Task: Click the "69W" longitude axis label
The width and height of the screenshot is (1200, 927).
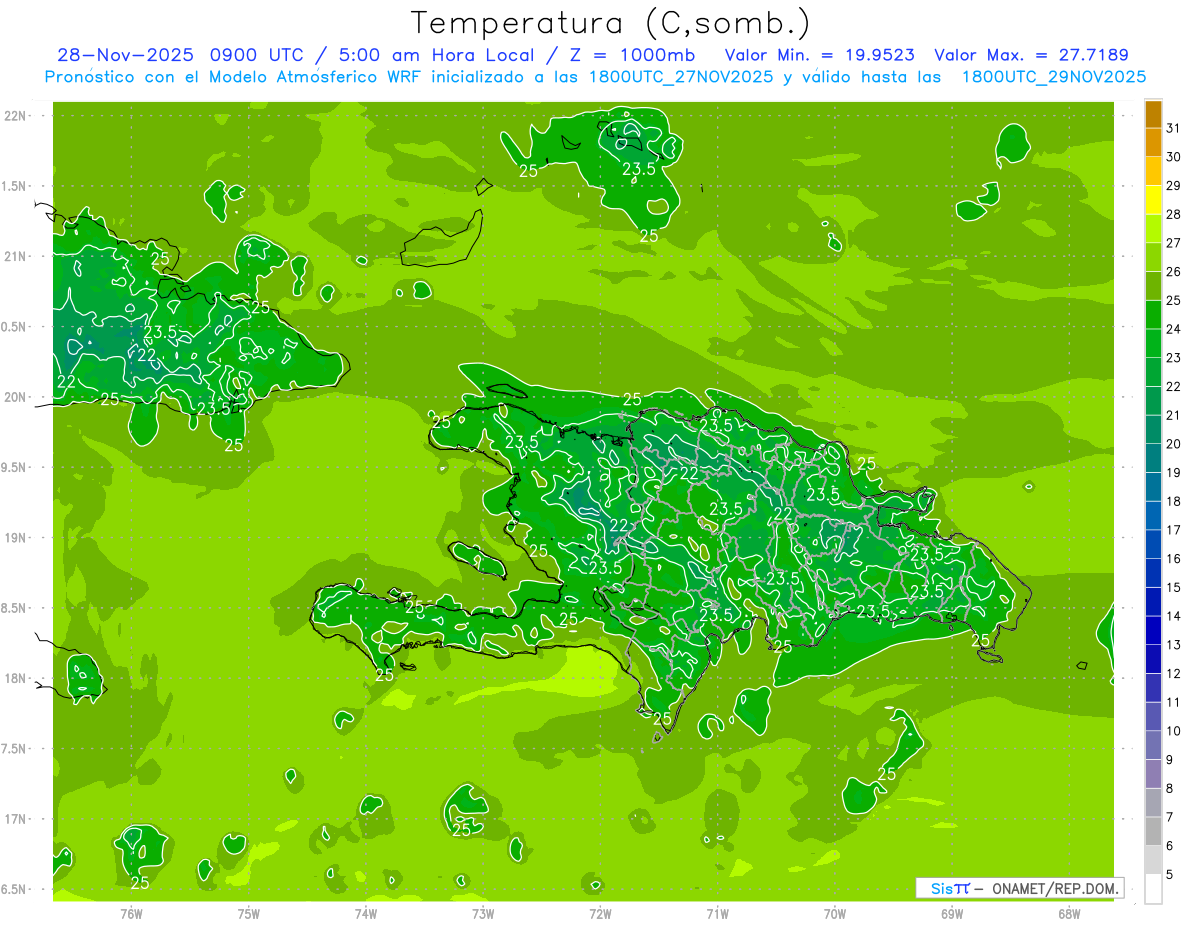Action: click(x=952, y=913)
